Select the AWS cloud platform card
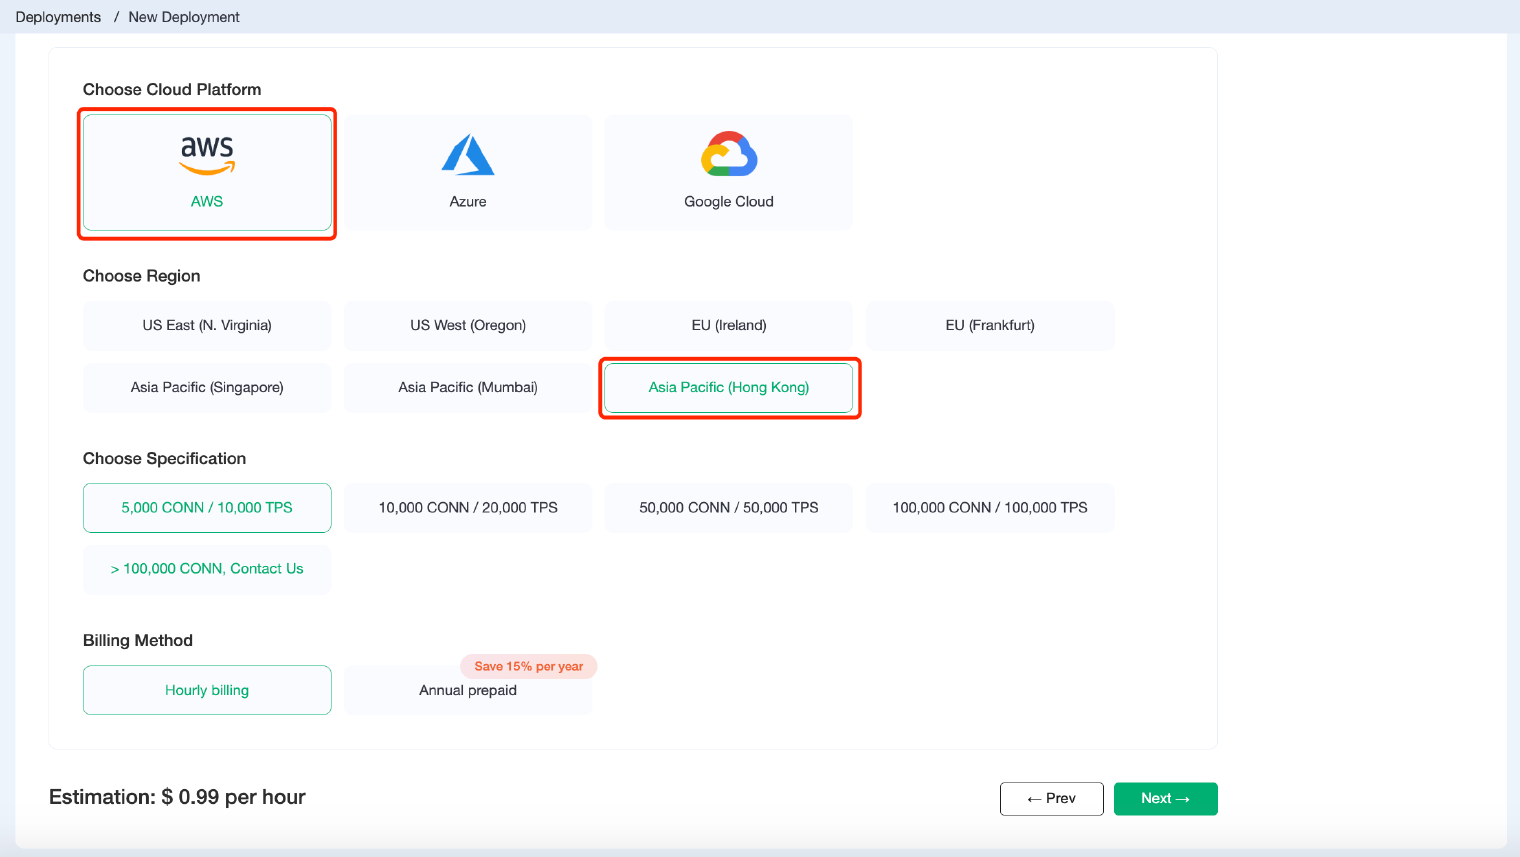1520x857 pixels. tap(207, 172)
